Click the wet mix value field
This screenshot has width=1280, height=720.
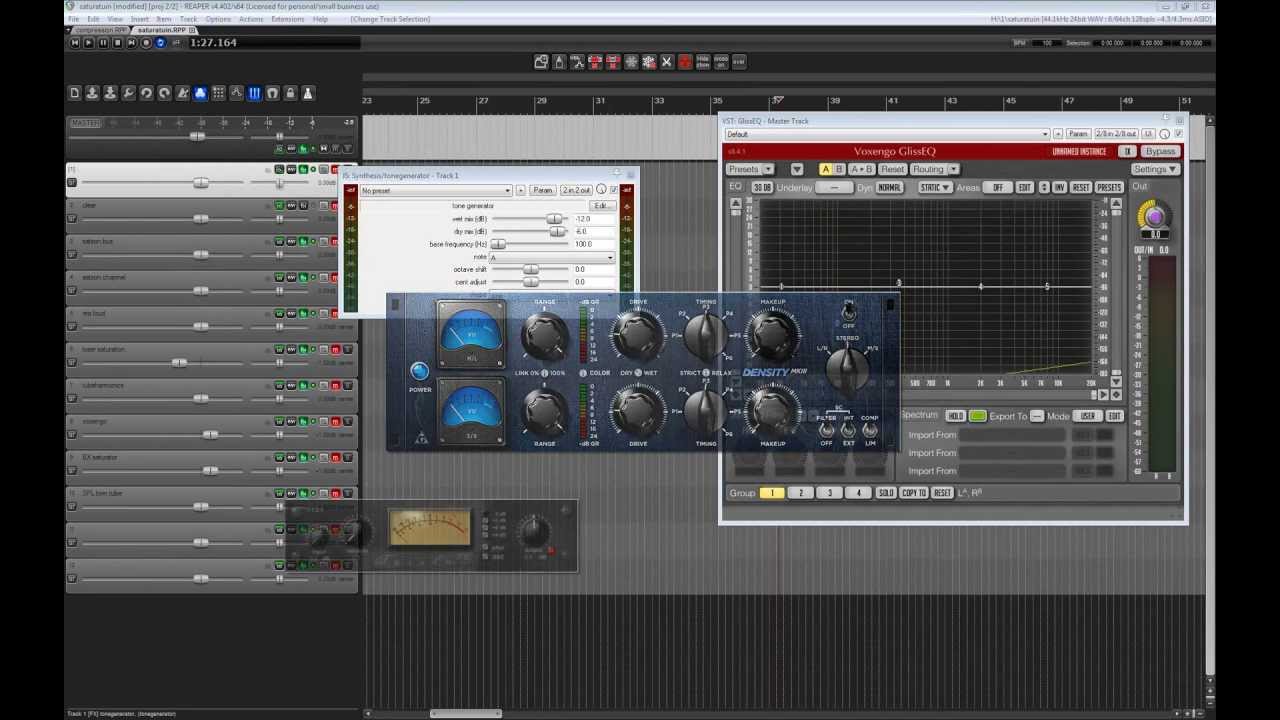[x=593, y=219]
